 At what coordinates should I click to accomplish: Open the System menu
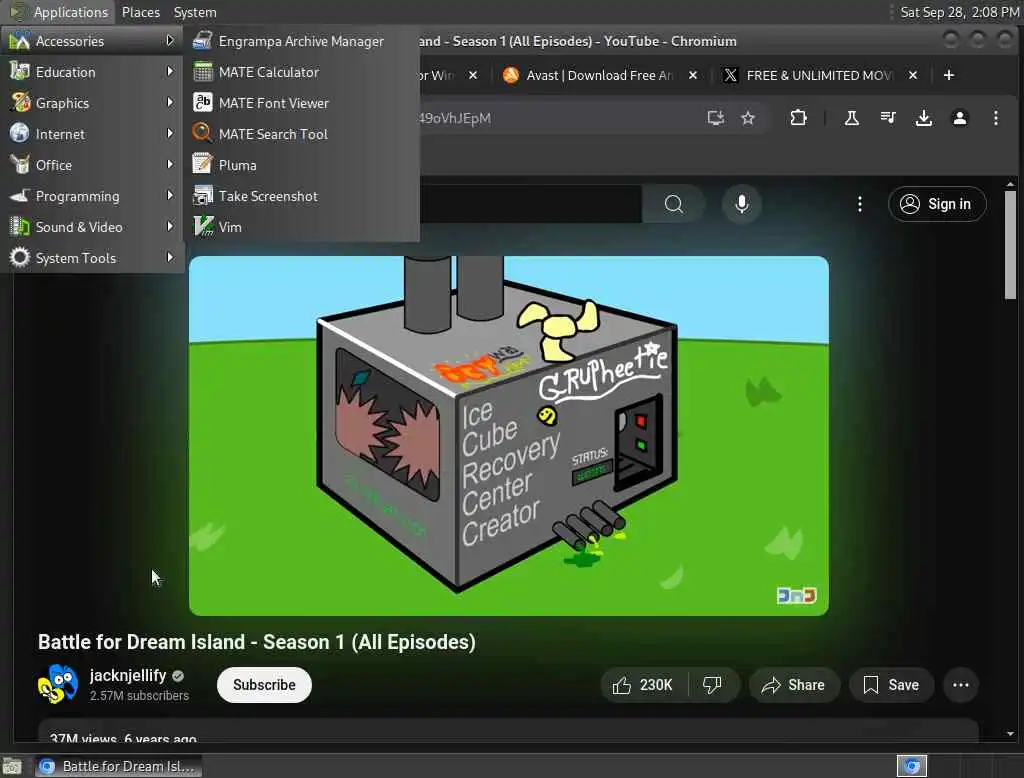[195, 12]
